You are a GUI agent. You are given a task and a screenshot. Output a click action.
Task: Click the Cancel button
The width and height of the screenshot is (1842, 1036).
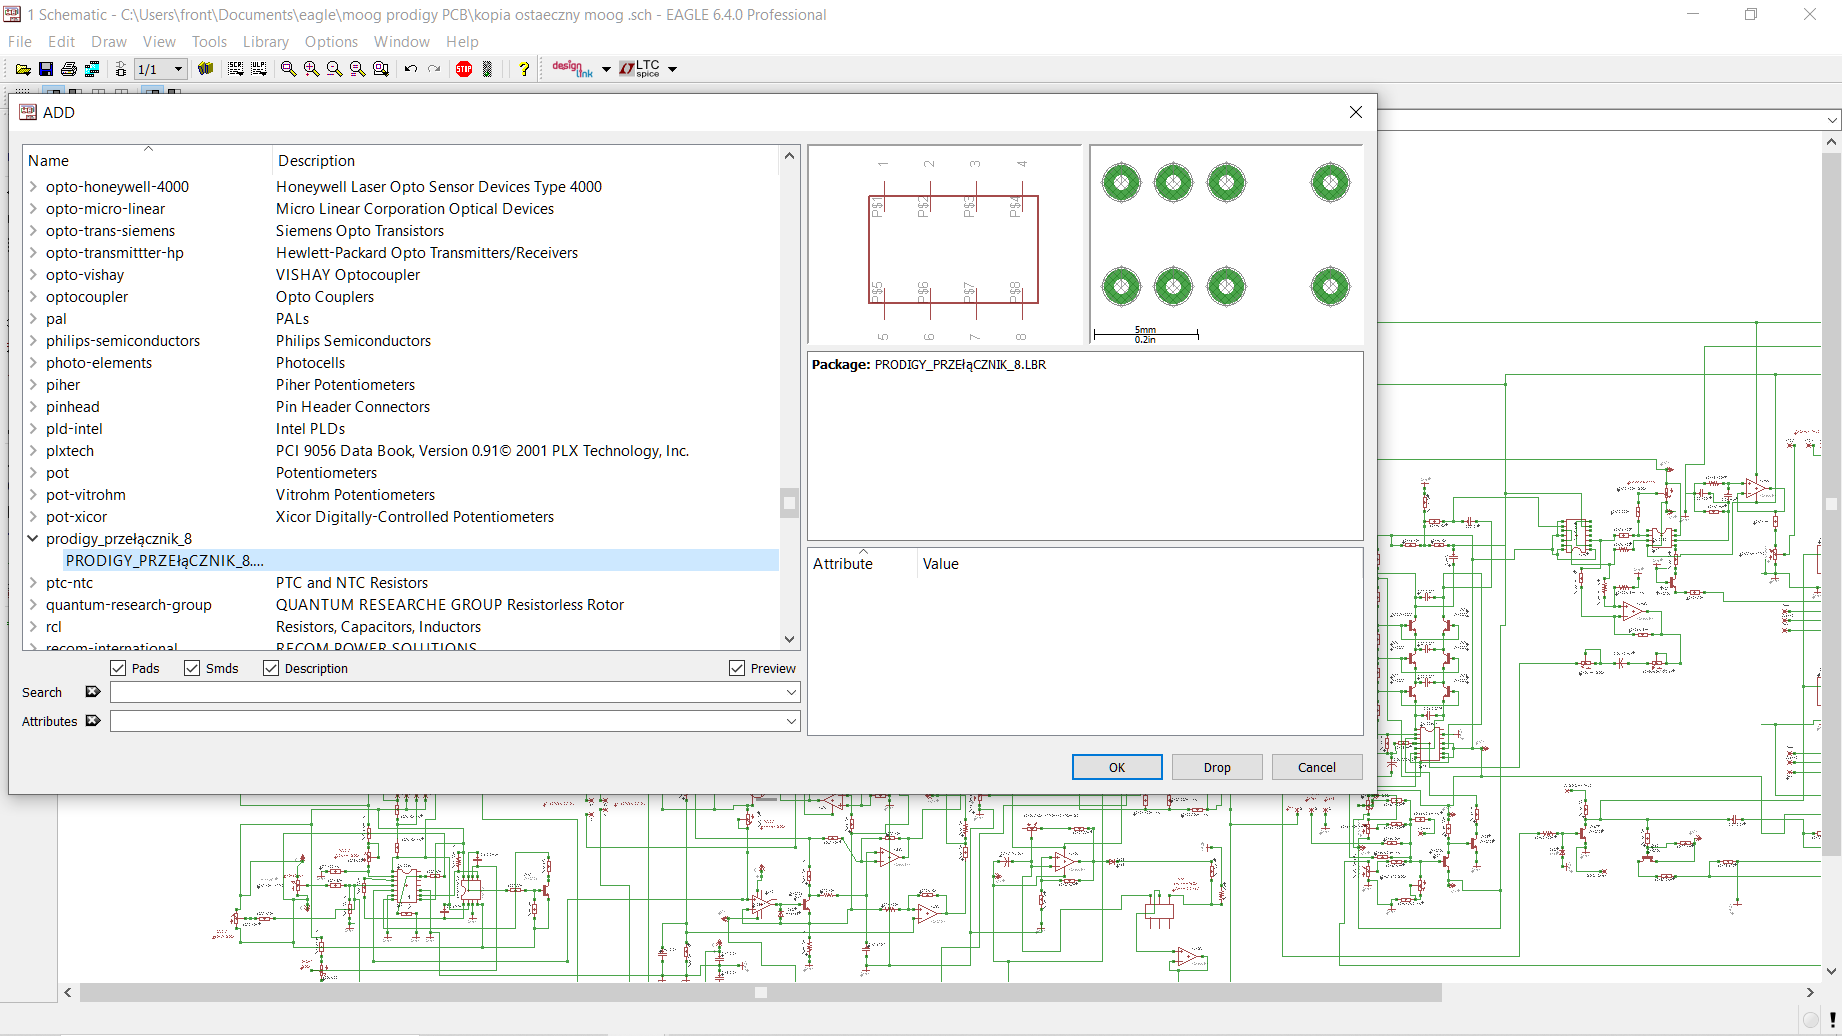[1317, 767]
